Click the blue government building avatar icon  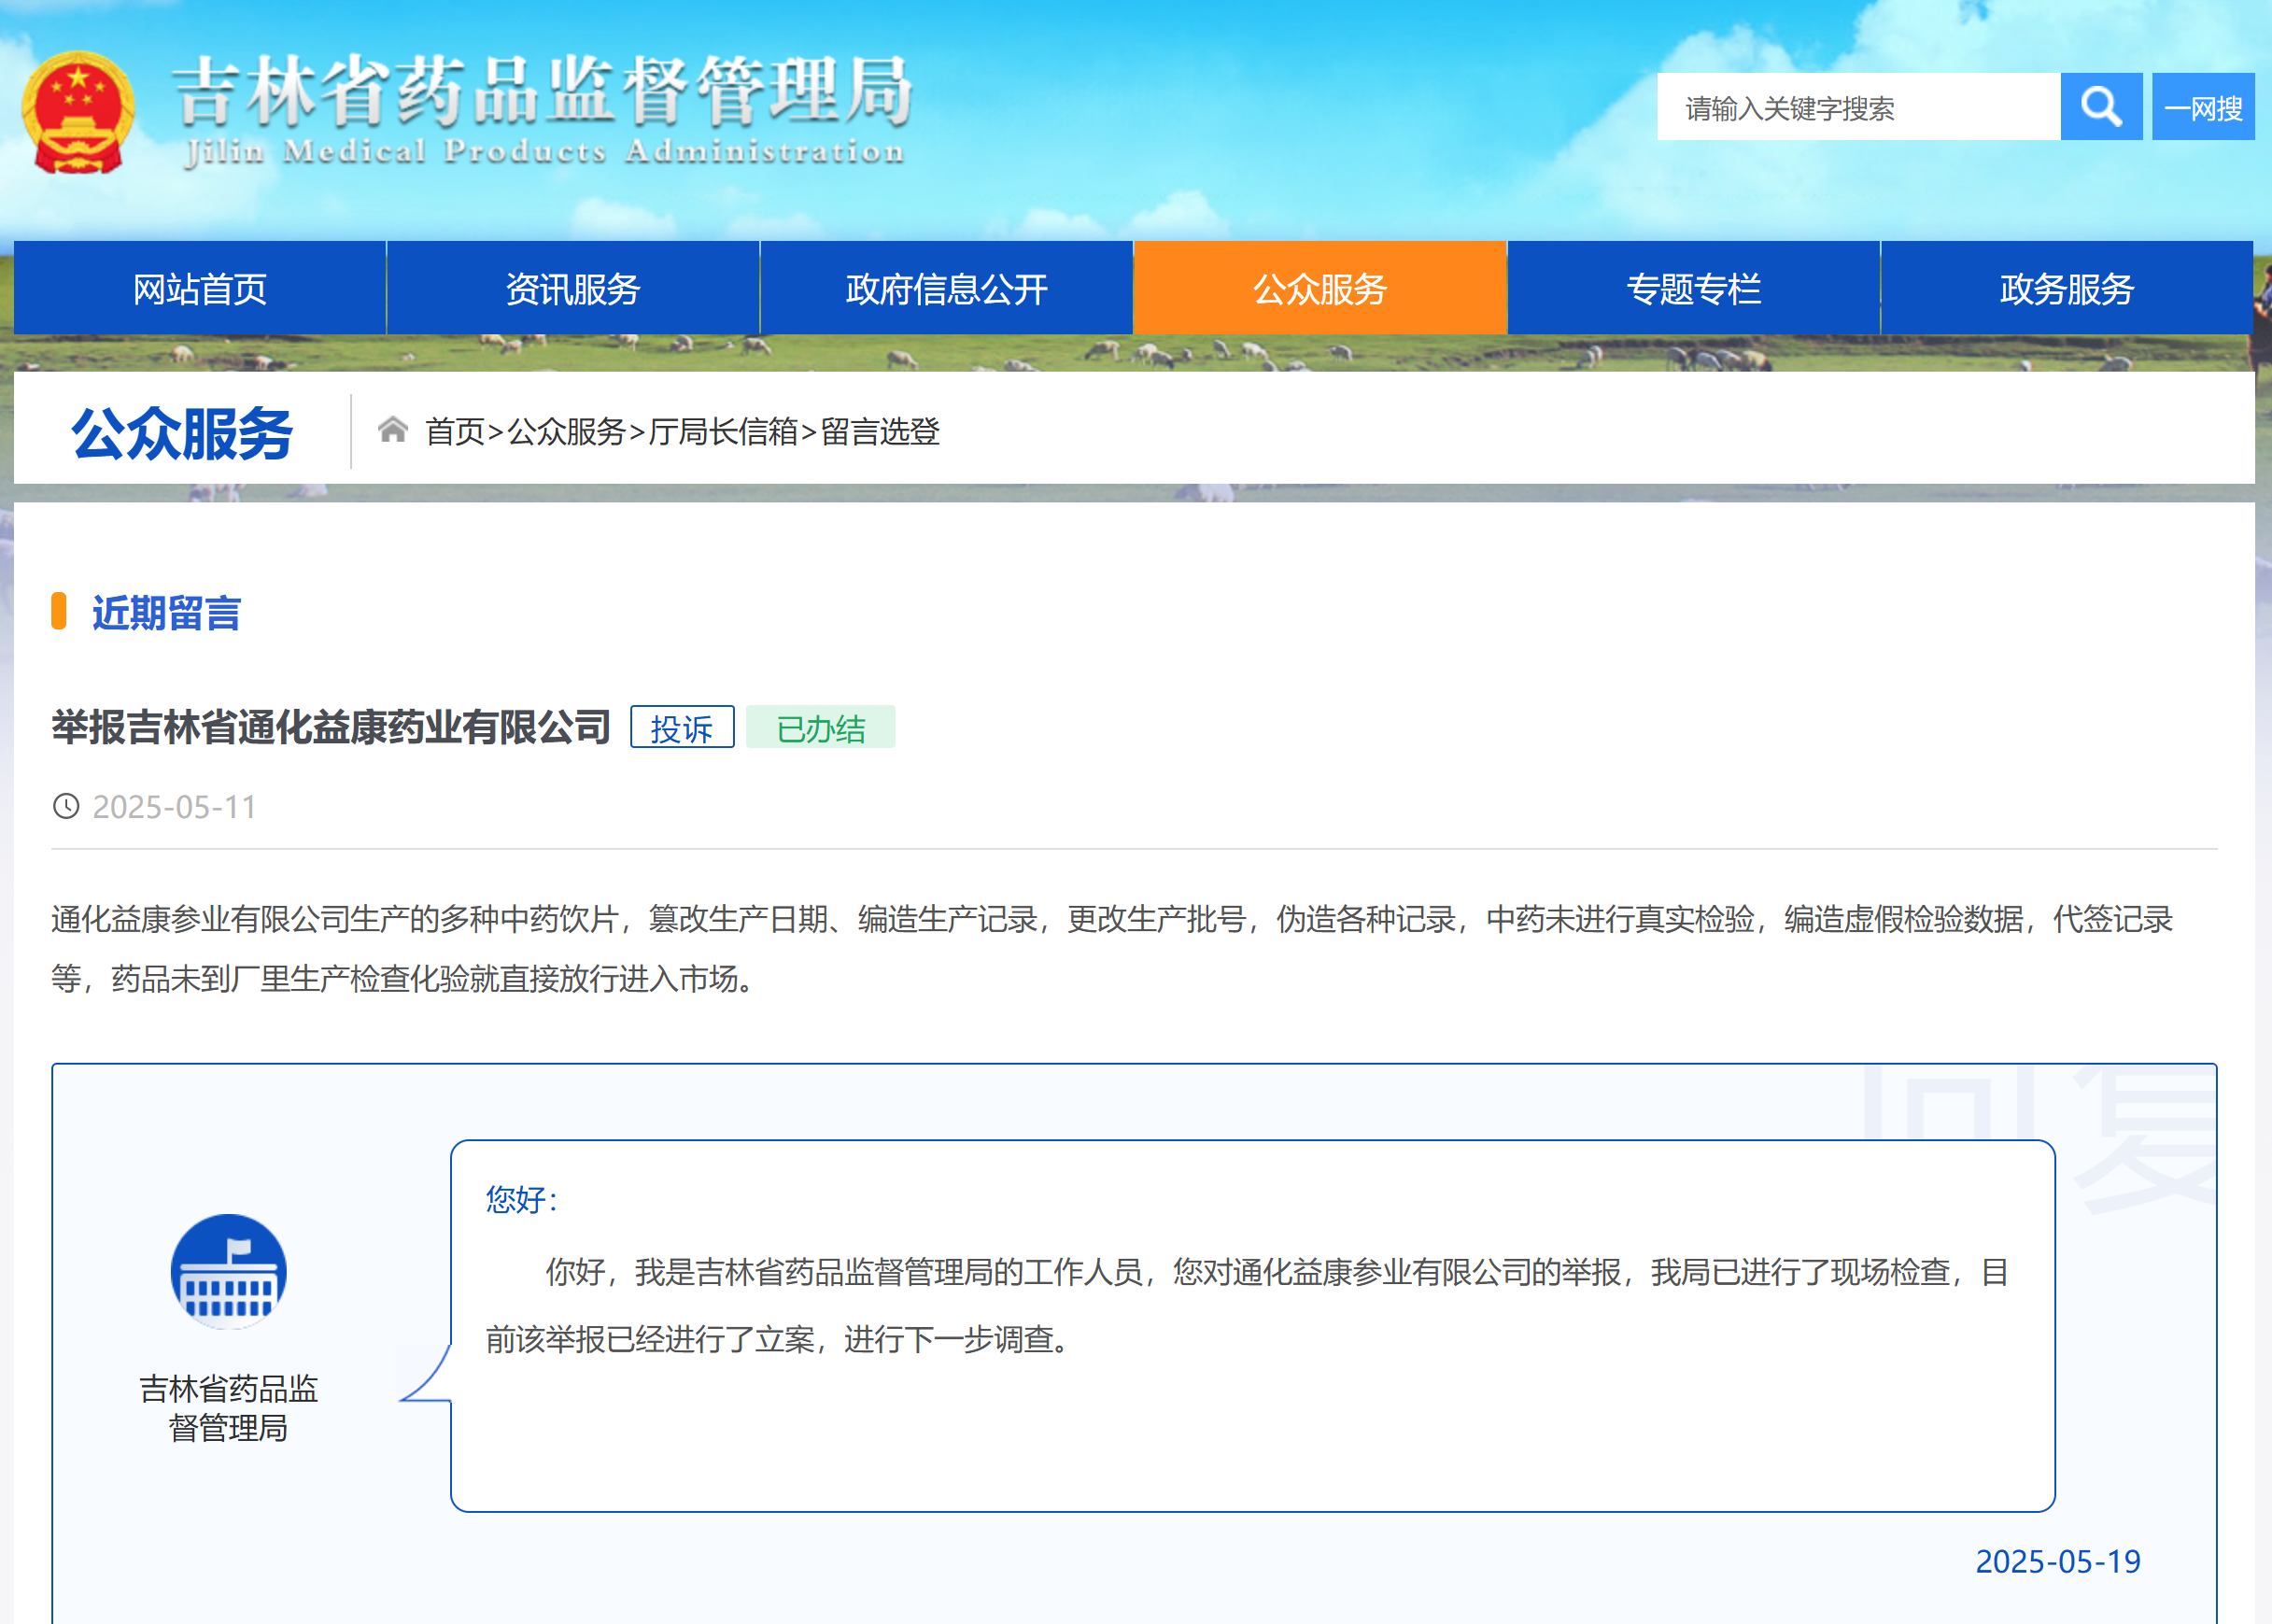coord(229,1272)
